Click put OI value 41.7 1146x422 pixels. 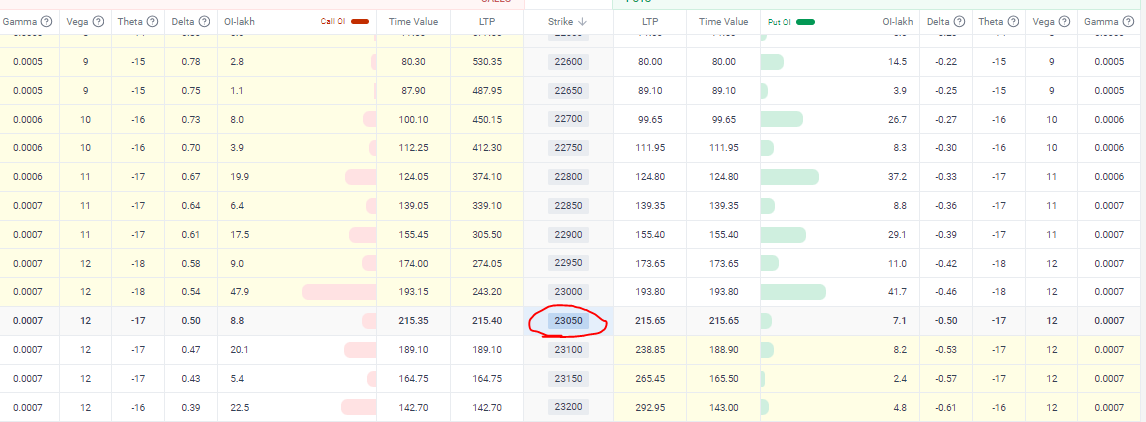click(x=898, y=292)
